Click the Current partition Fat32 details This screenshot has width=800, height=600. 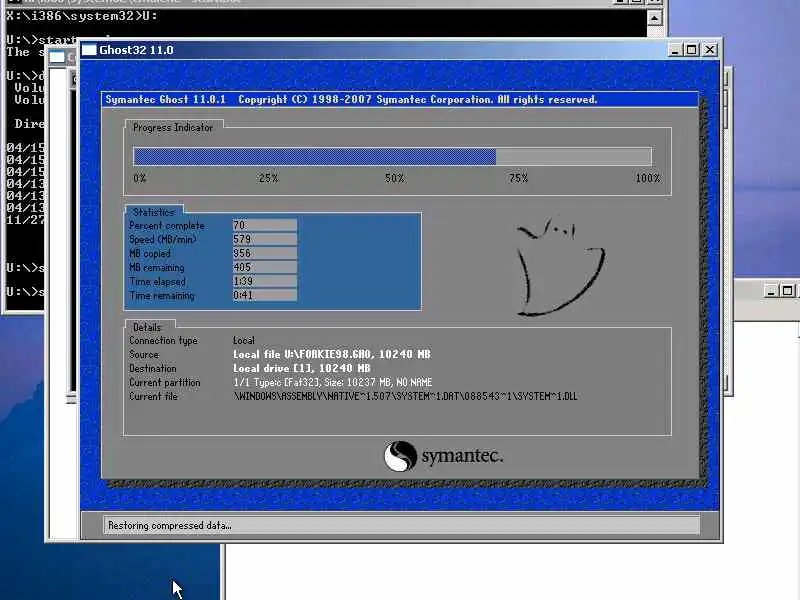pos(333,382)
